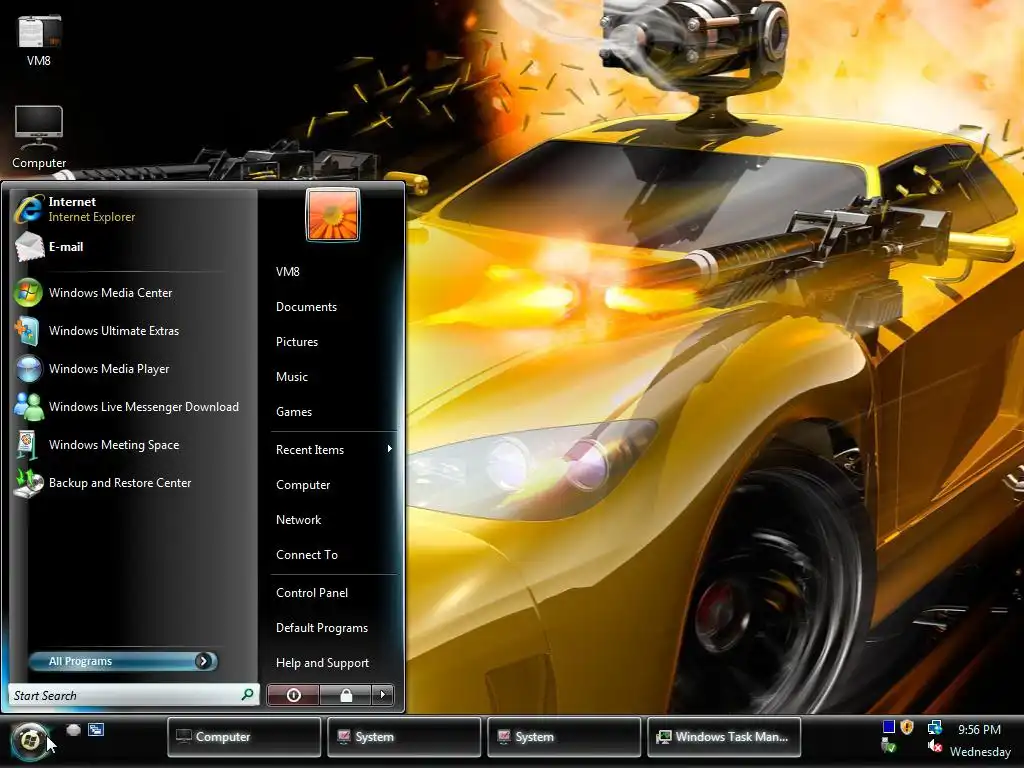
Task: Expand shutdown options arrow next to lock
Action: [383, 695]
